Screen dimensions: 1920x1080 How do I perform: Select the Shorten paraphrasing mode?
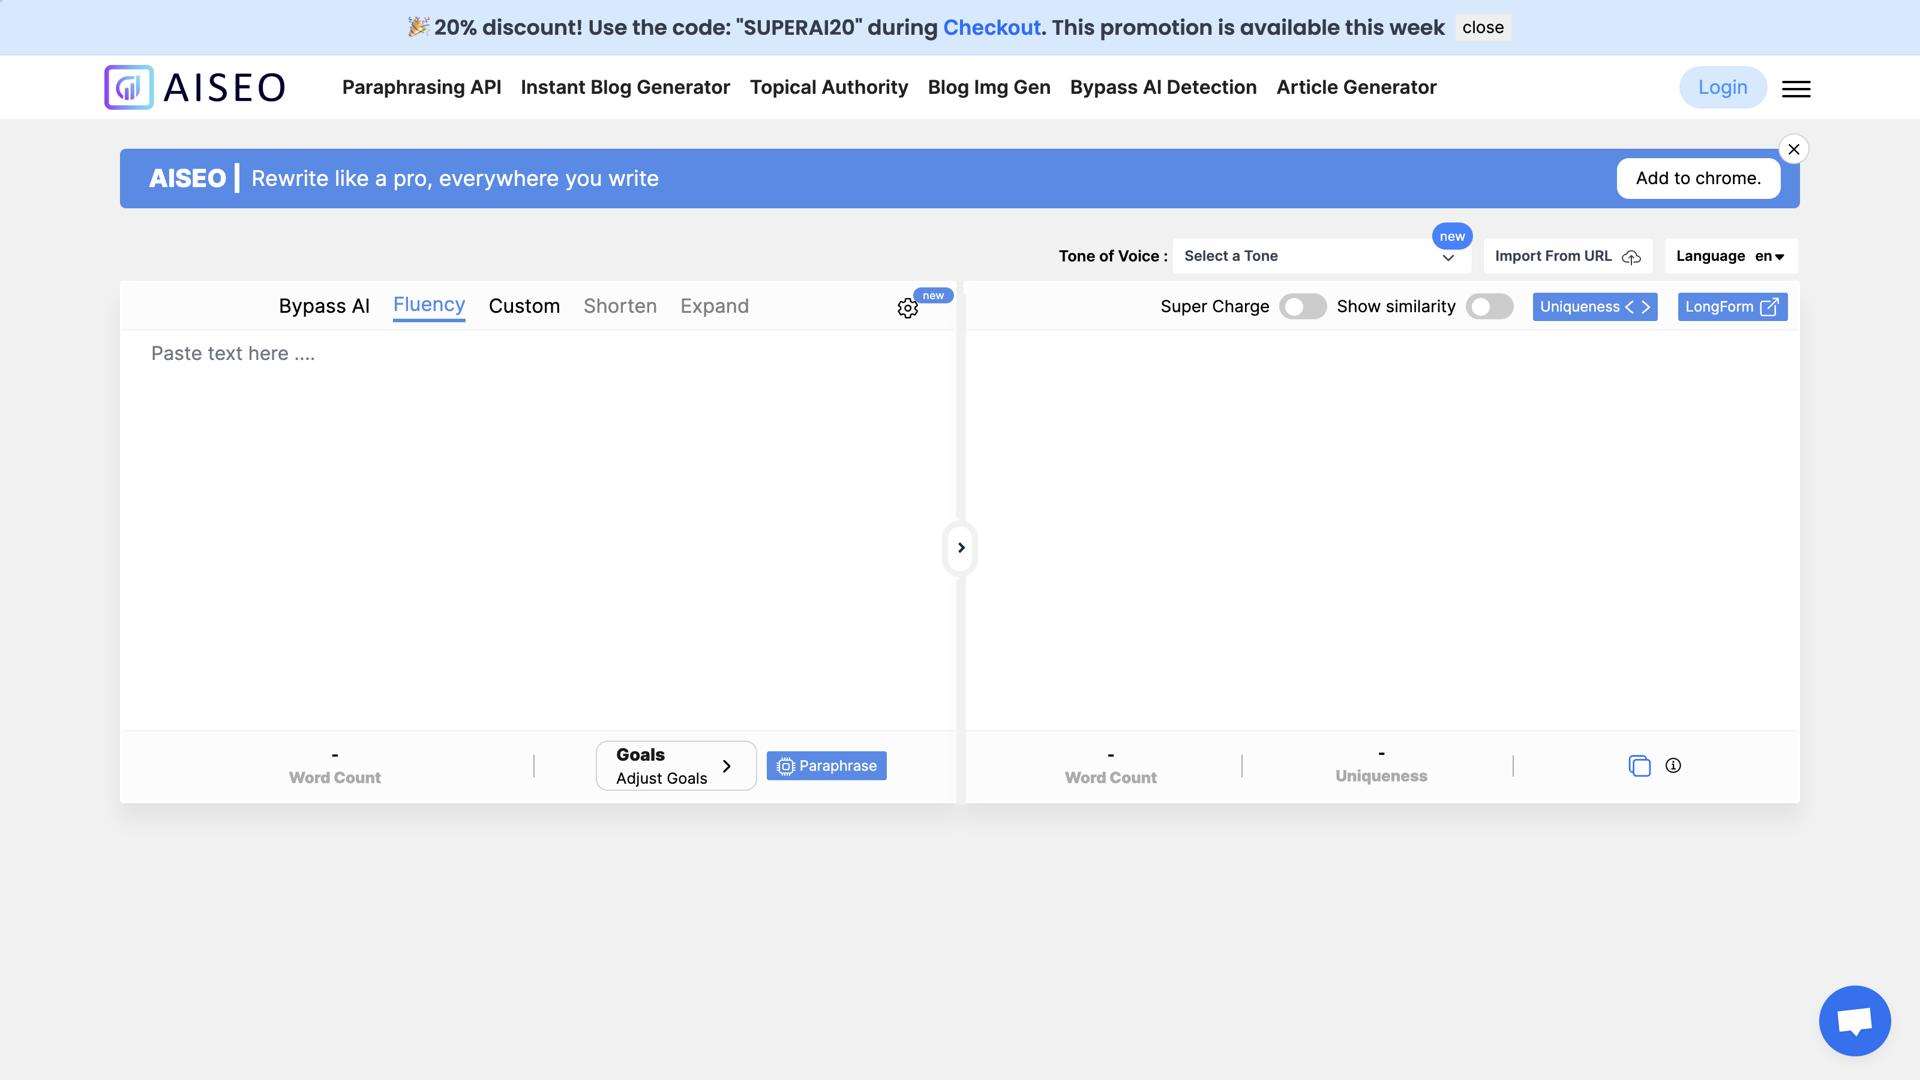(x=620, y=306)
